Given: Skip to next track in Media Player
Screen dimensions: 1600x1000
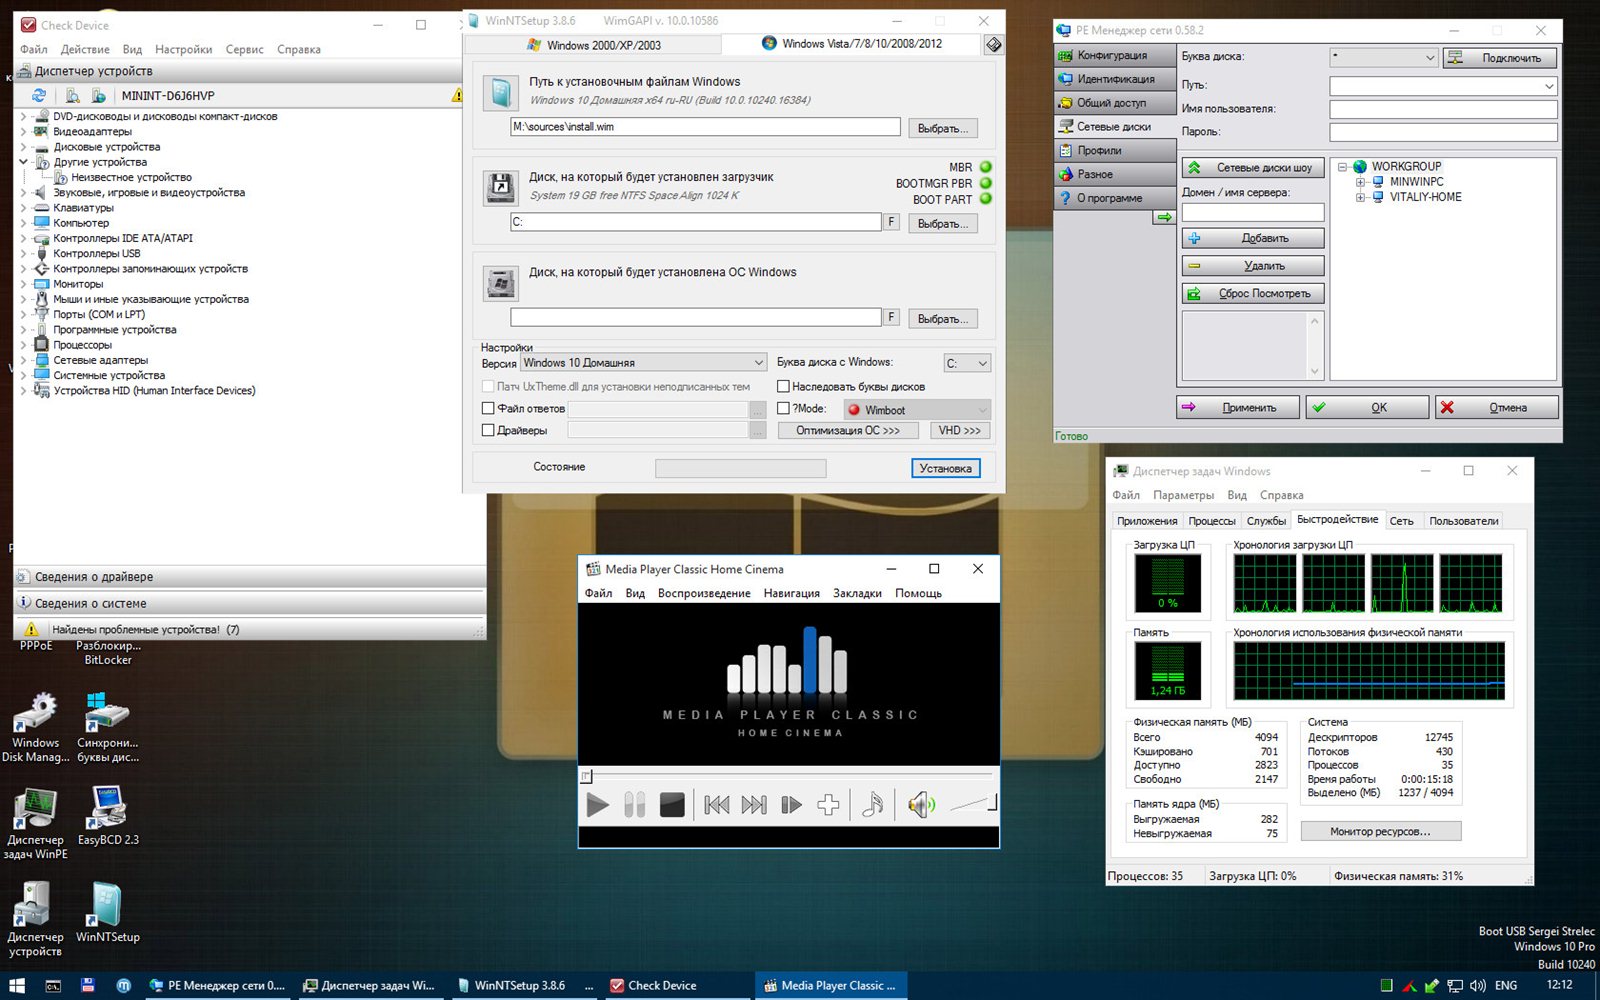Looking at the screenshot, I should (x=754, y=805).
